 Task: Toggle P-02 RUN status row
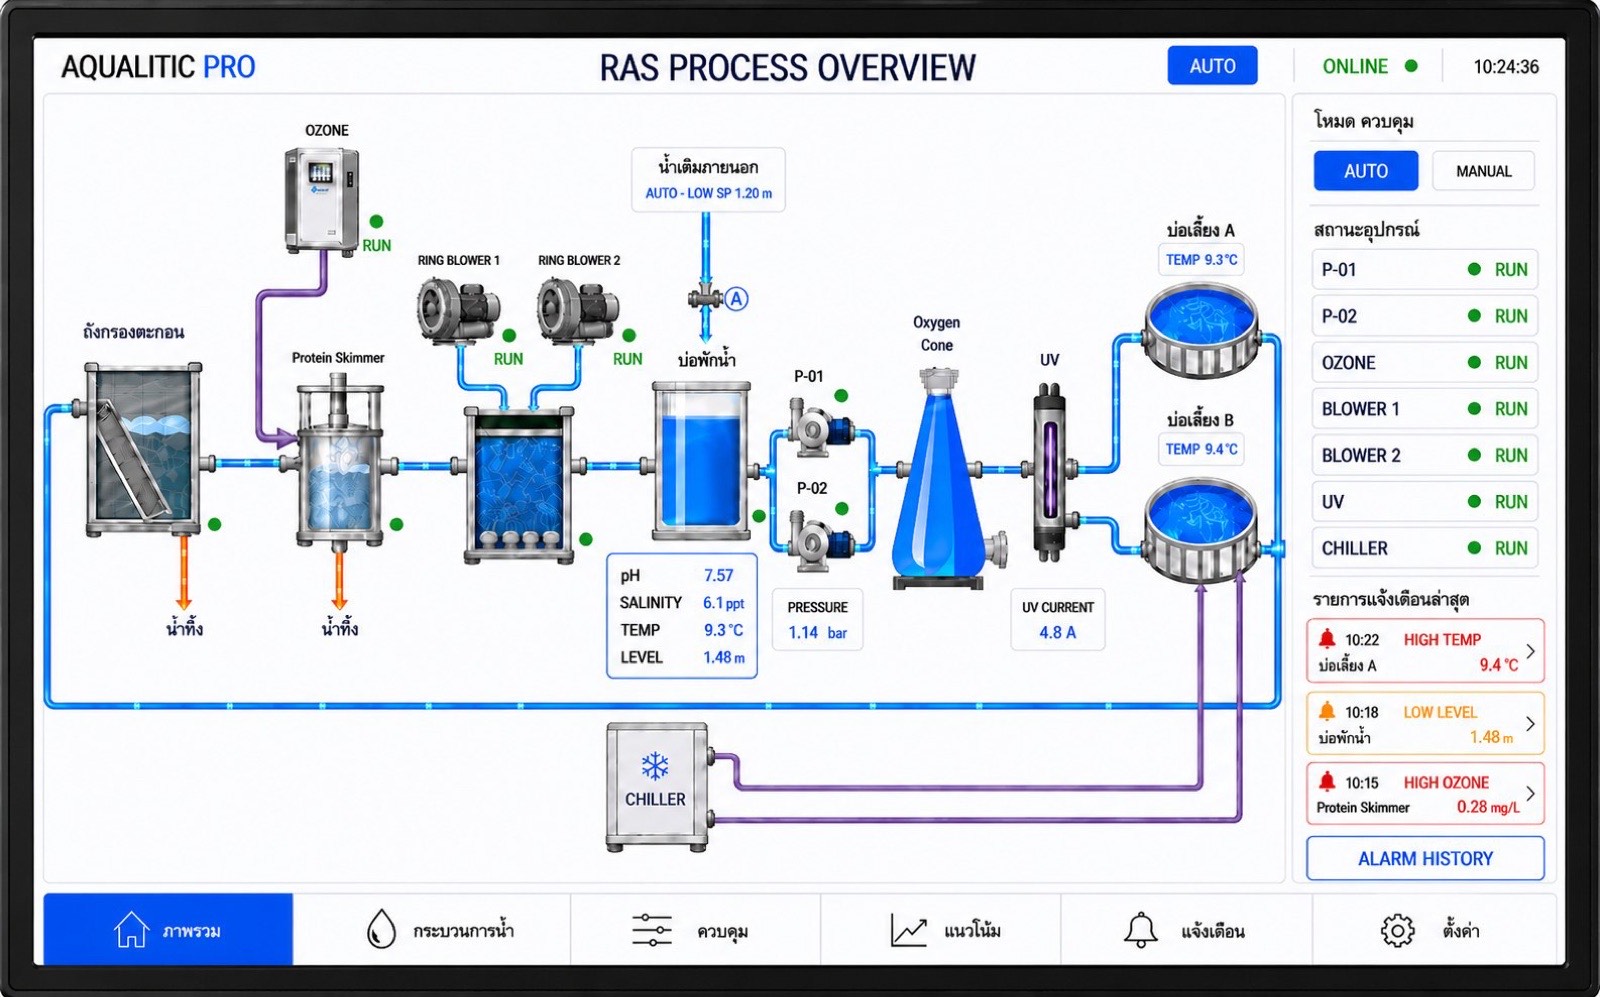pos(1424,316)
